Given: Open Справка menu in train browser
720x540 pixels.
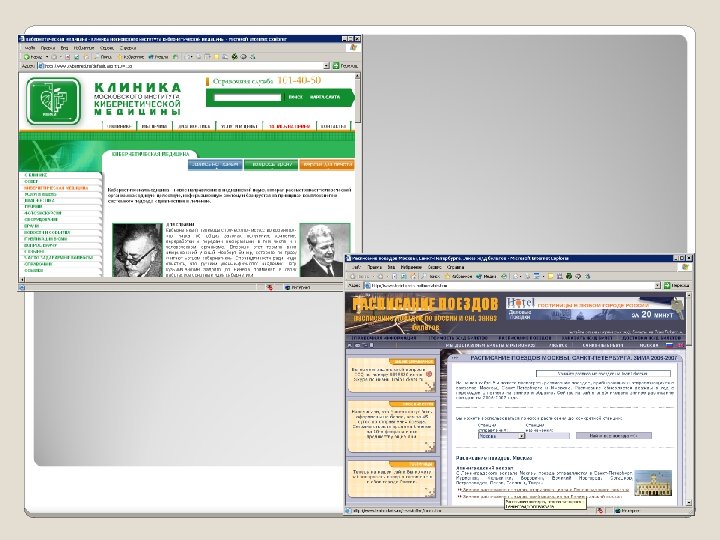Looking at the screenshot, I should tap(455, 267).
